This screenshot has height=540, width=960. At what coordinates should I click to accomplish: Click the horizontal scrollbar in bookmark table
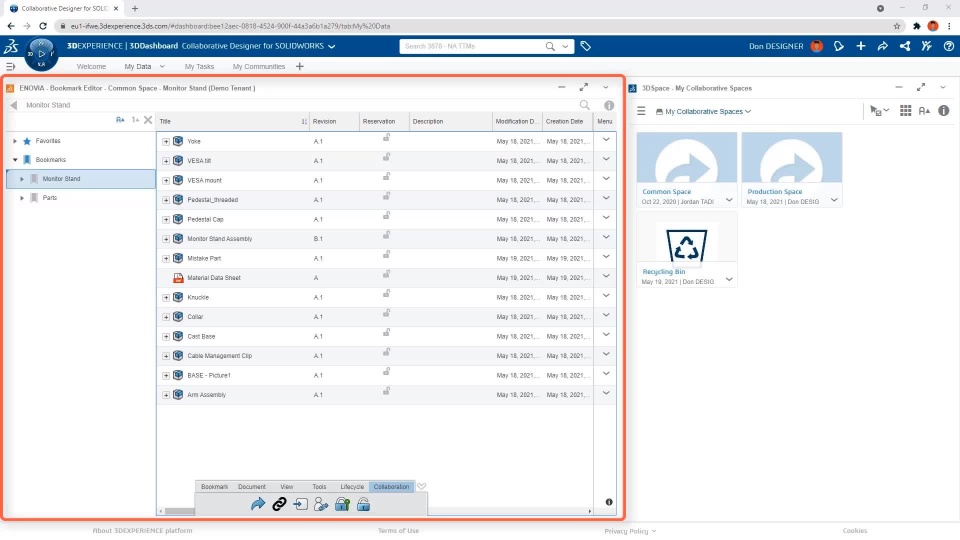click(179, 511)
